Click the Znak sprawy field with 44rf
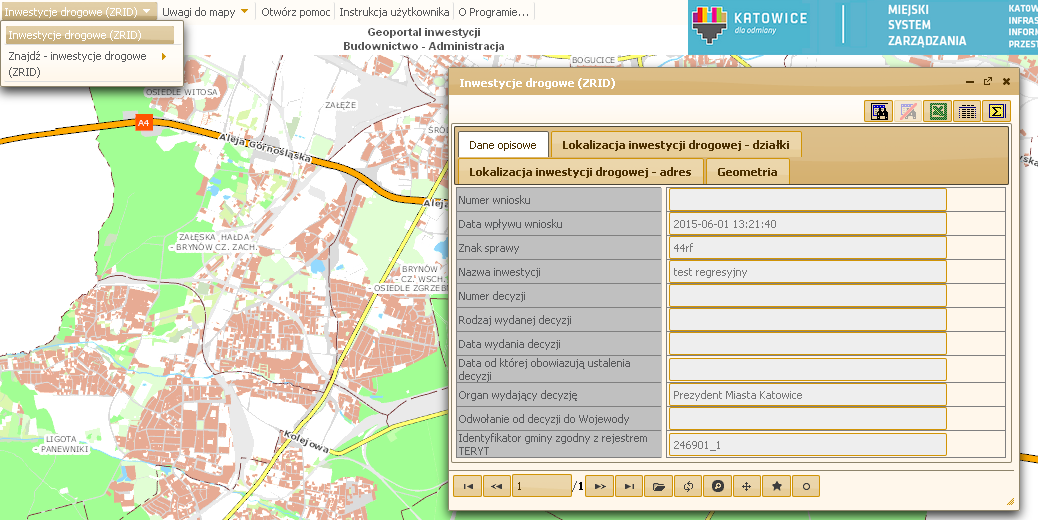 pyautogui.click(x=808, y=248)
